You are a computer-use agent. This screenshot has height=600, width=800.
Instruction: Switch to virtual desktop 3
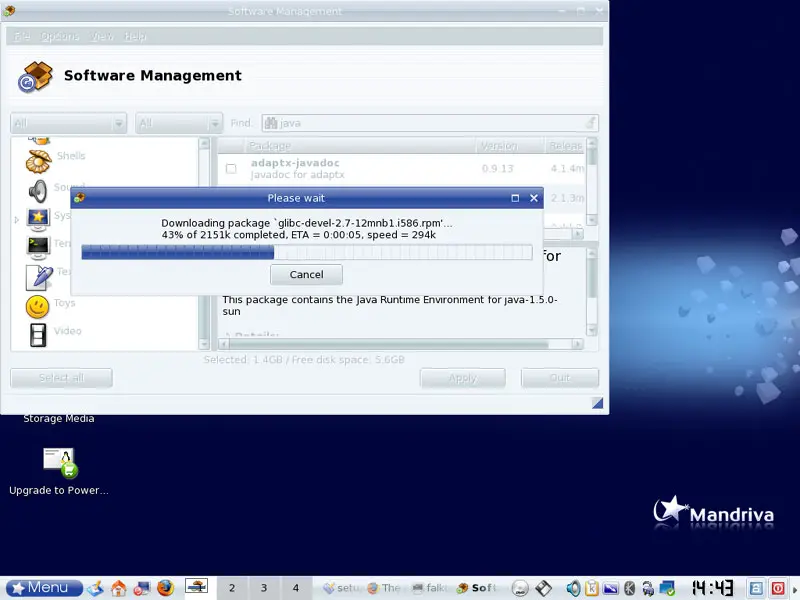(x=264, y=588)
